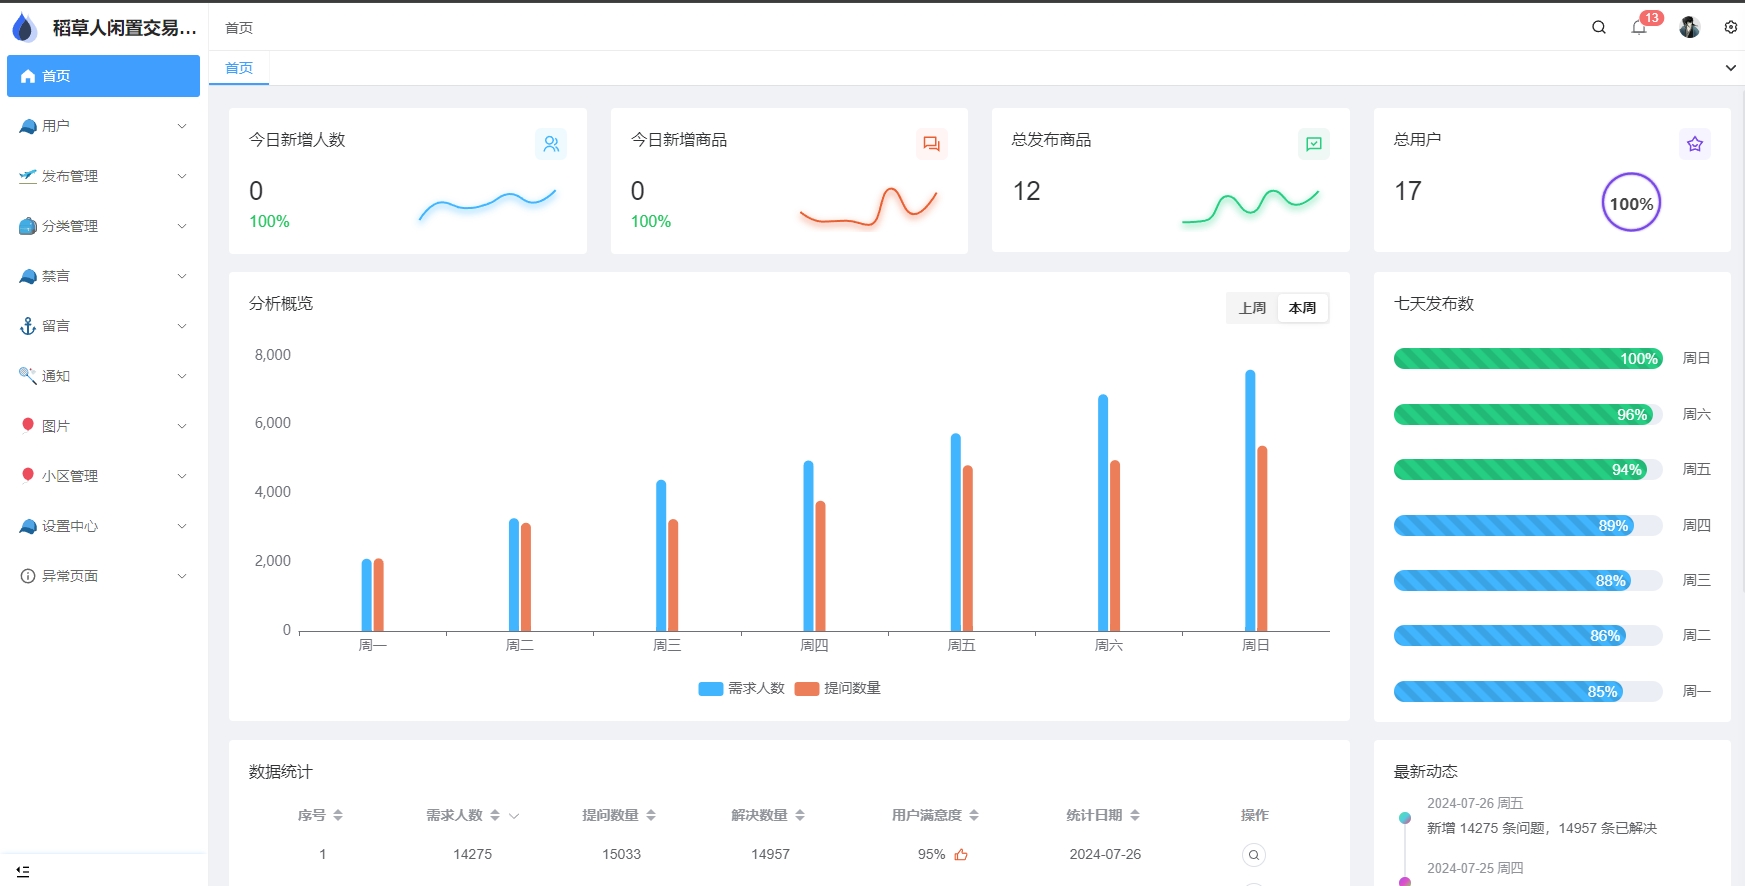The image size is (1745, 886).
Task: Expand the 发布管理 sidebar menu
Action: coord(103,176)
